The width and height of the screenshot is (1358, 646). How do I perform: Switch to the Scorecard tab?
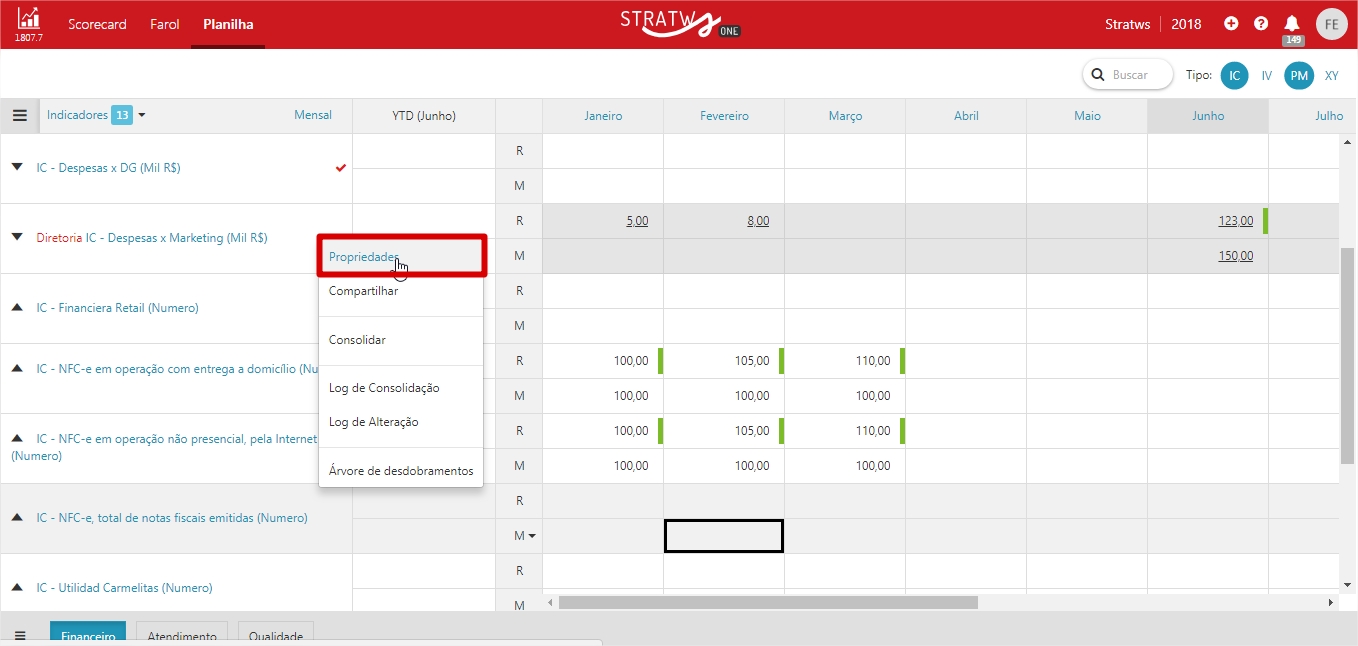click(x=97, y=24)
